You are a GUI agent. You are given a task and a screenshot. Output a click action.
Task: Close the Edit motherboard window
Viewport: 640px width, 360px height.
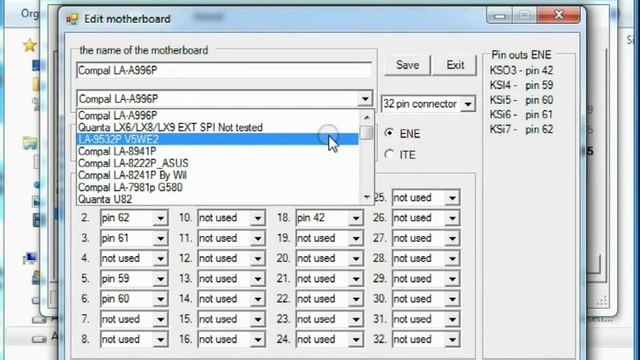(x=559, y=16)
